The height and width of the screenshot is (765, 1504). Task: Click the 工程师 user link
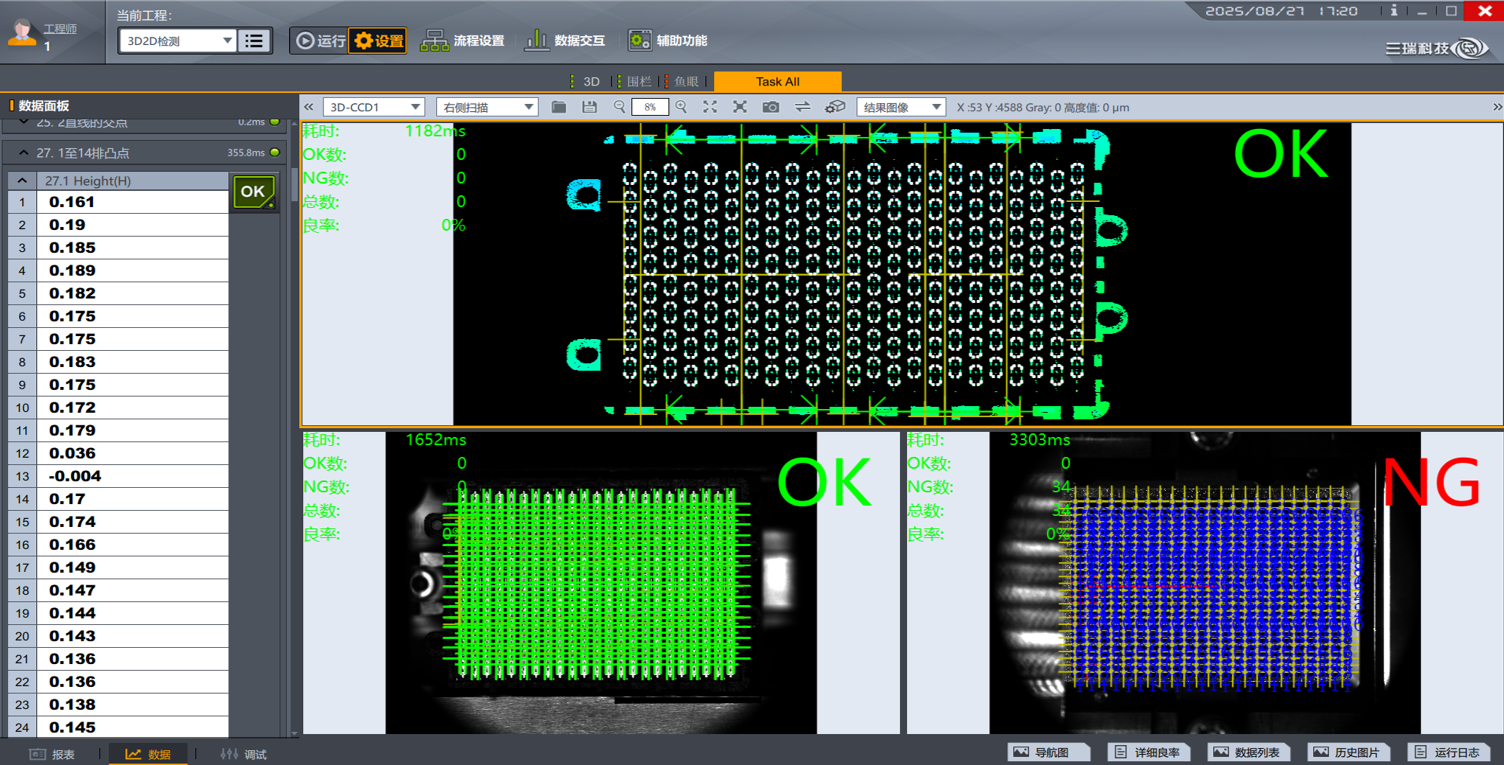60,29
